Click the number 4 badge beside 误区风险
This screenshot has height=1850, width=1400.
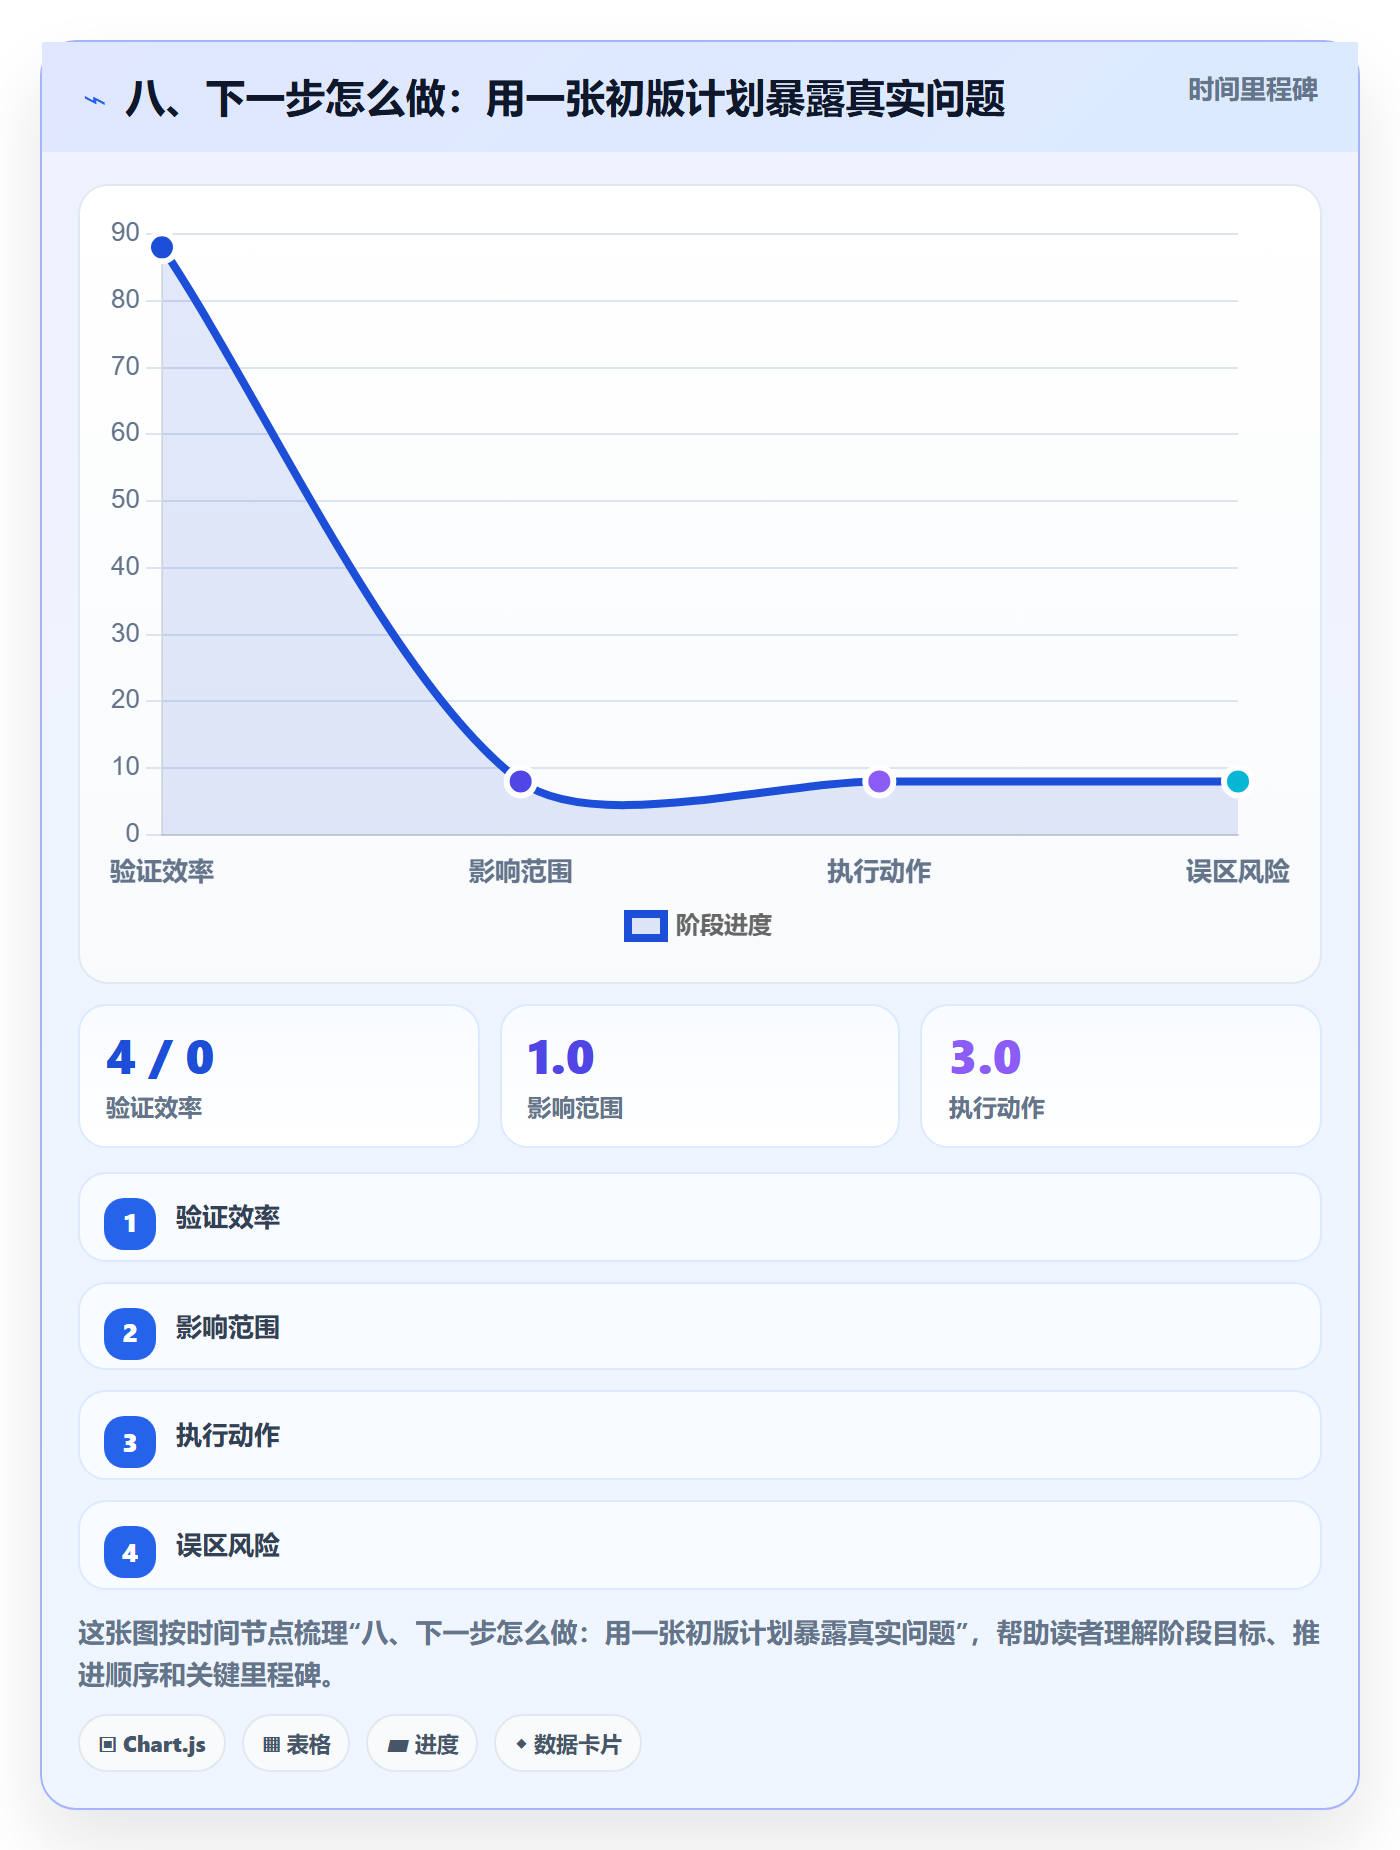click(x=130, y=1552)
